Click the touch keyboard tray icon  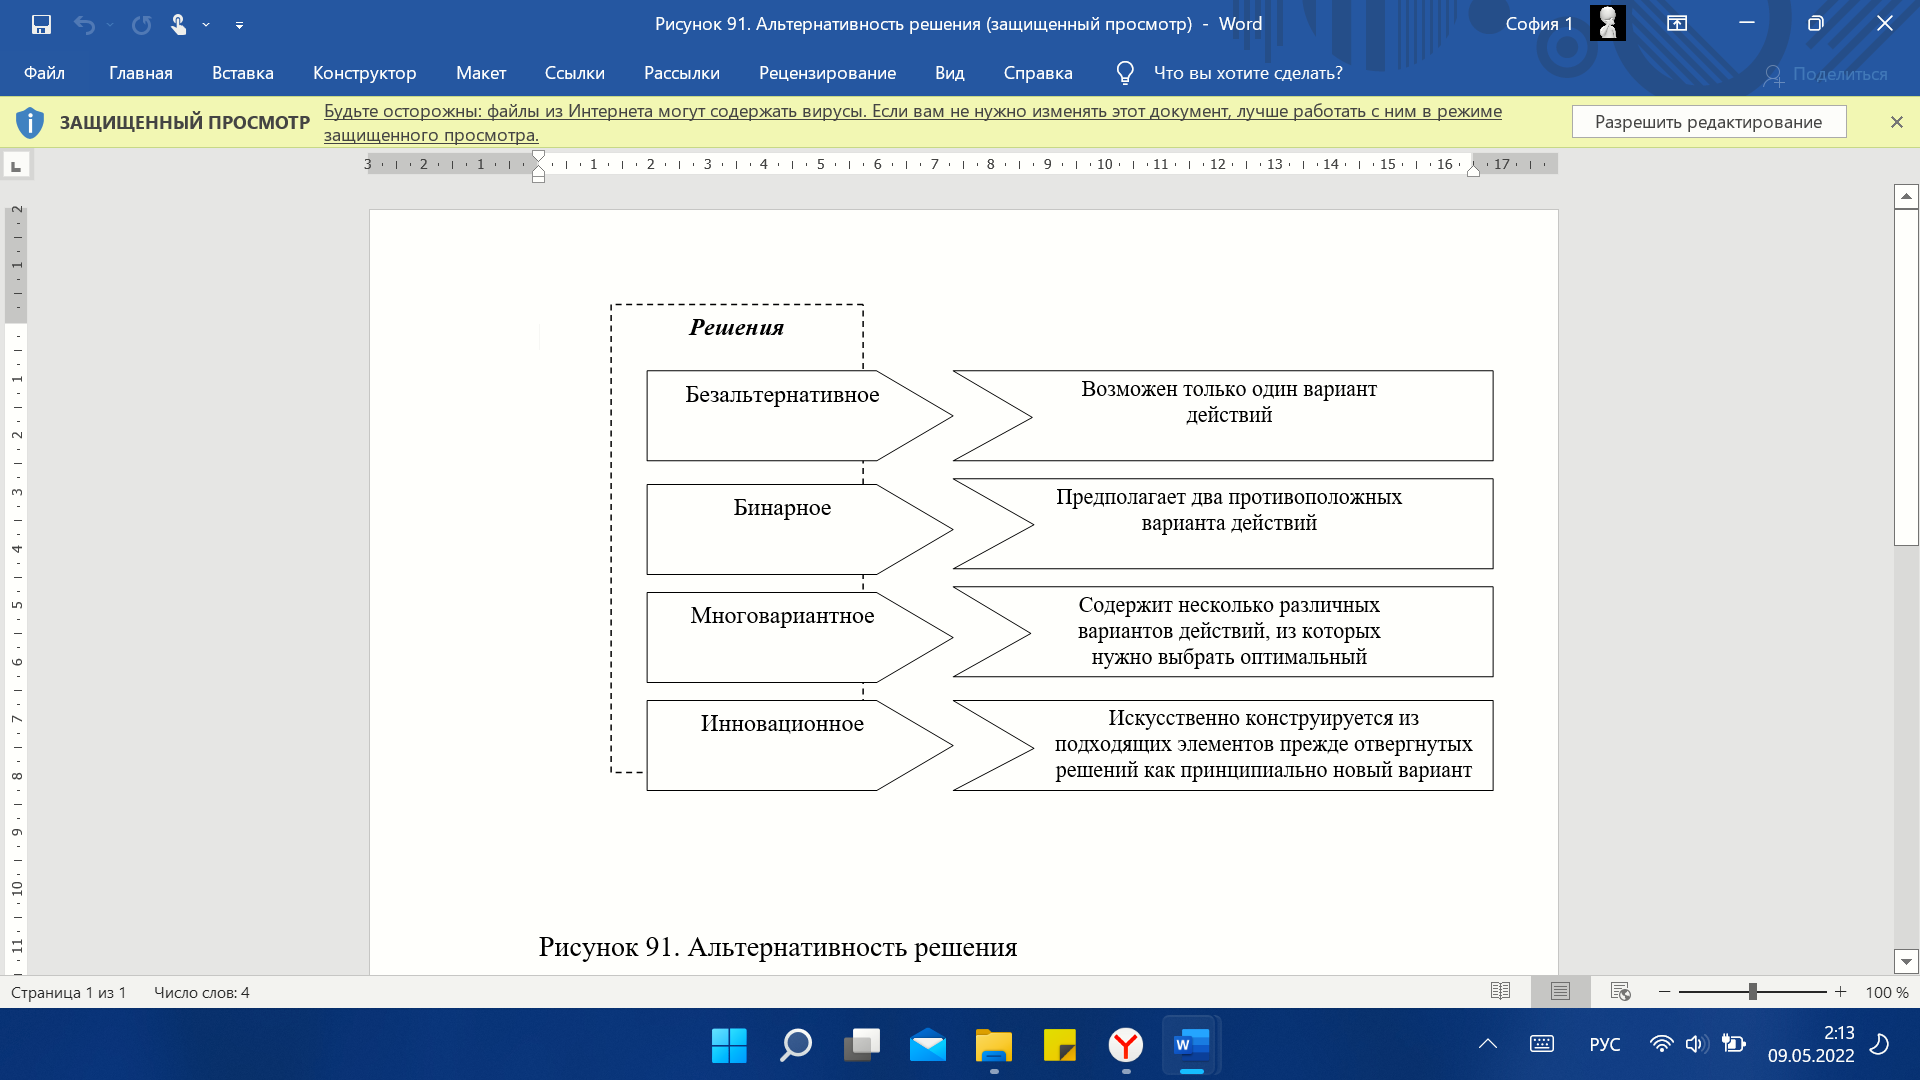point(1542,1044)
